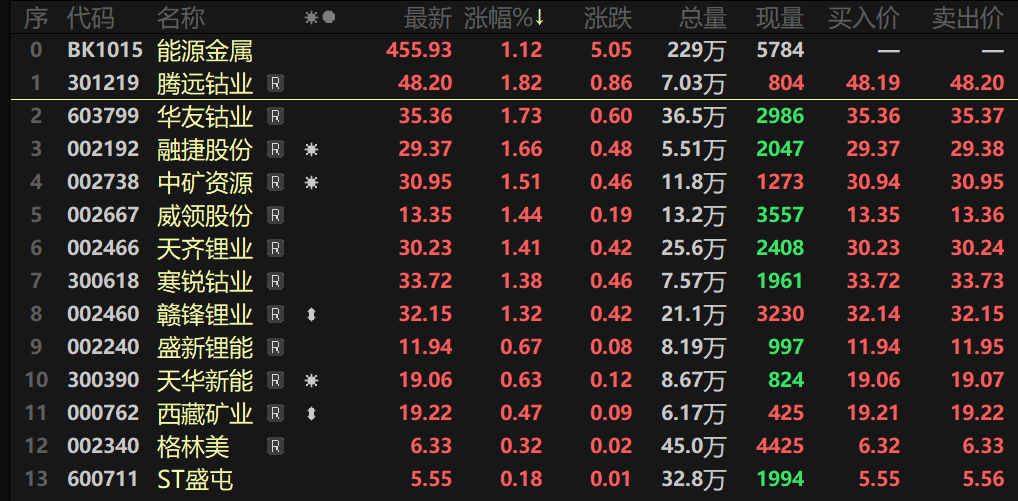
Task: Sort by 买入价 column header
Action: [864, 19]
